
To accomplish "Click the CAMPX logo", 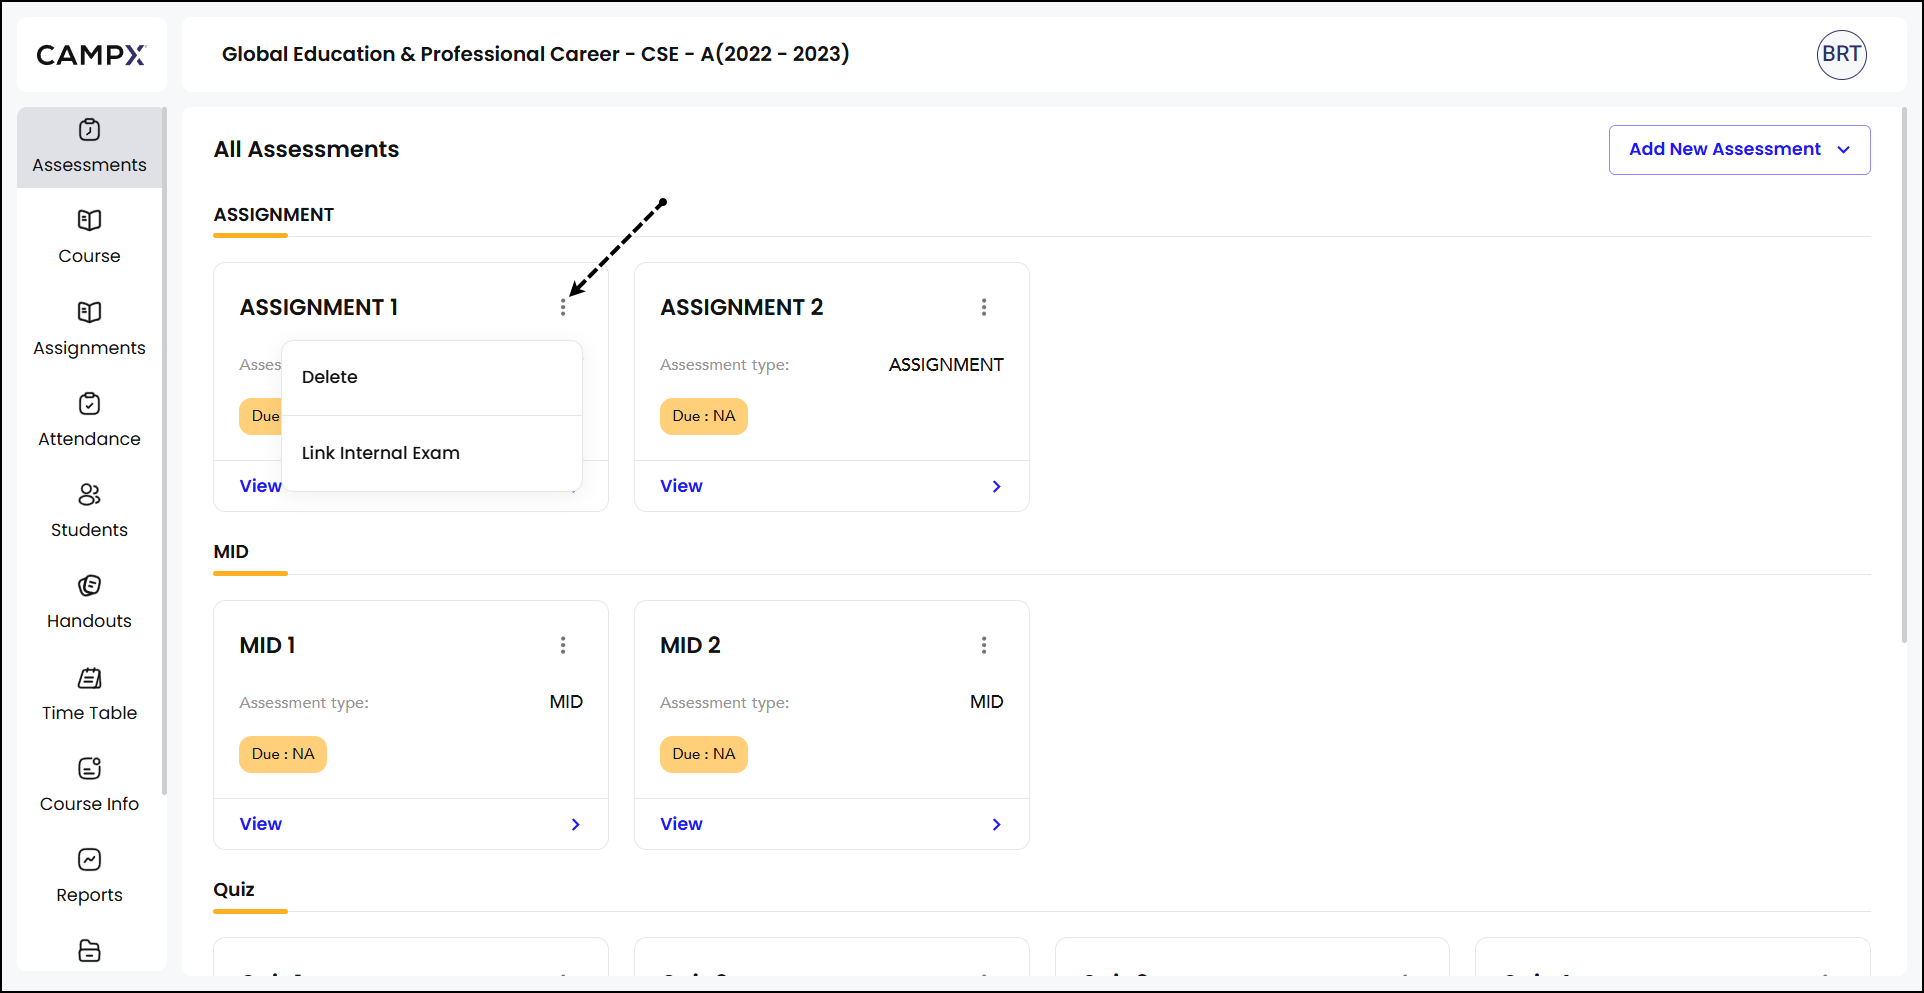I will [91, 55].
